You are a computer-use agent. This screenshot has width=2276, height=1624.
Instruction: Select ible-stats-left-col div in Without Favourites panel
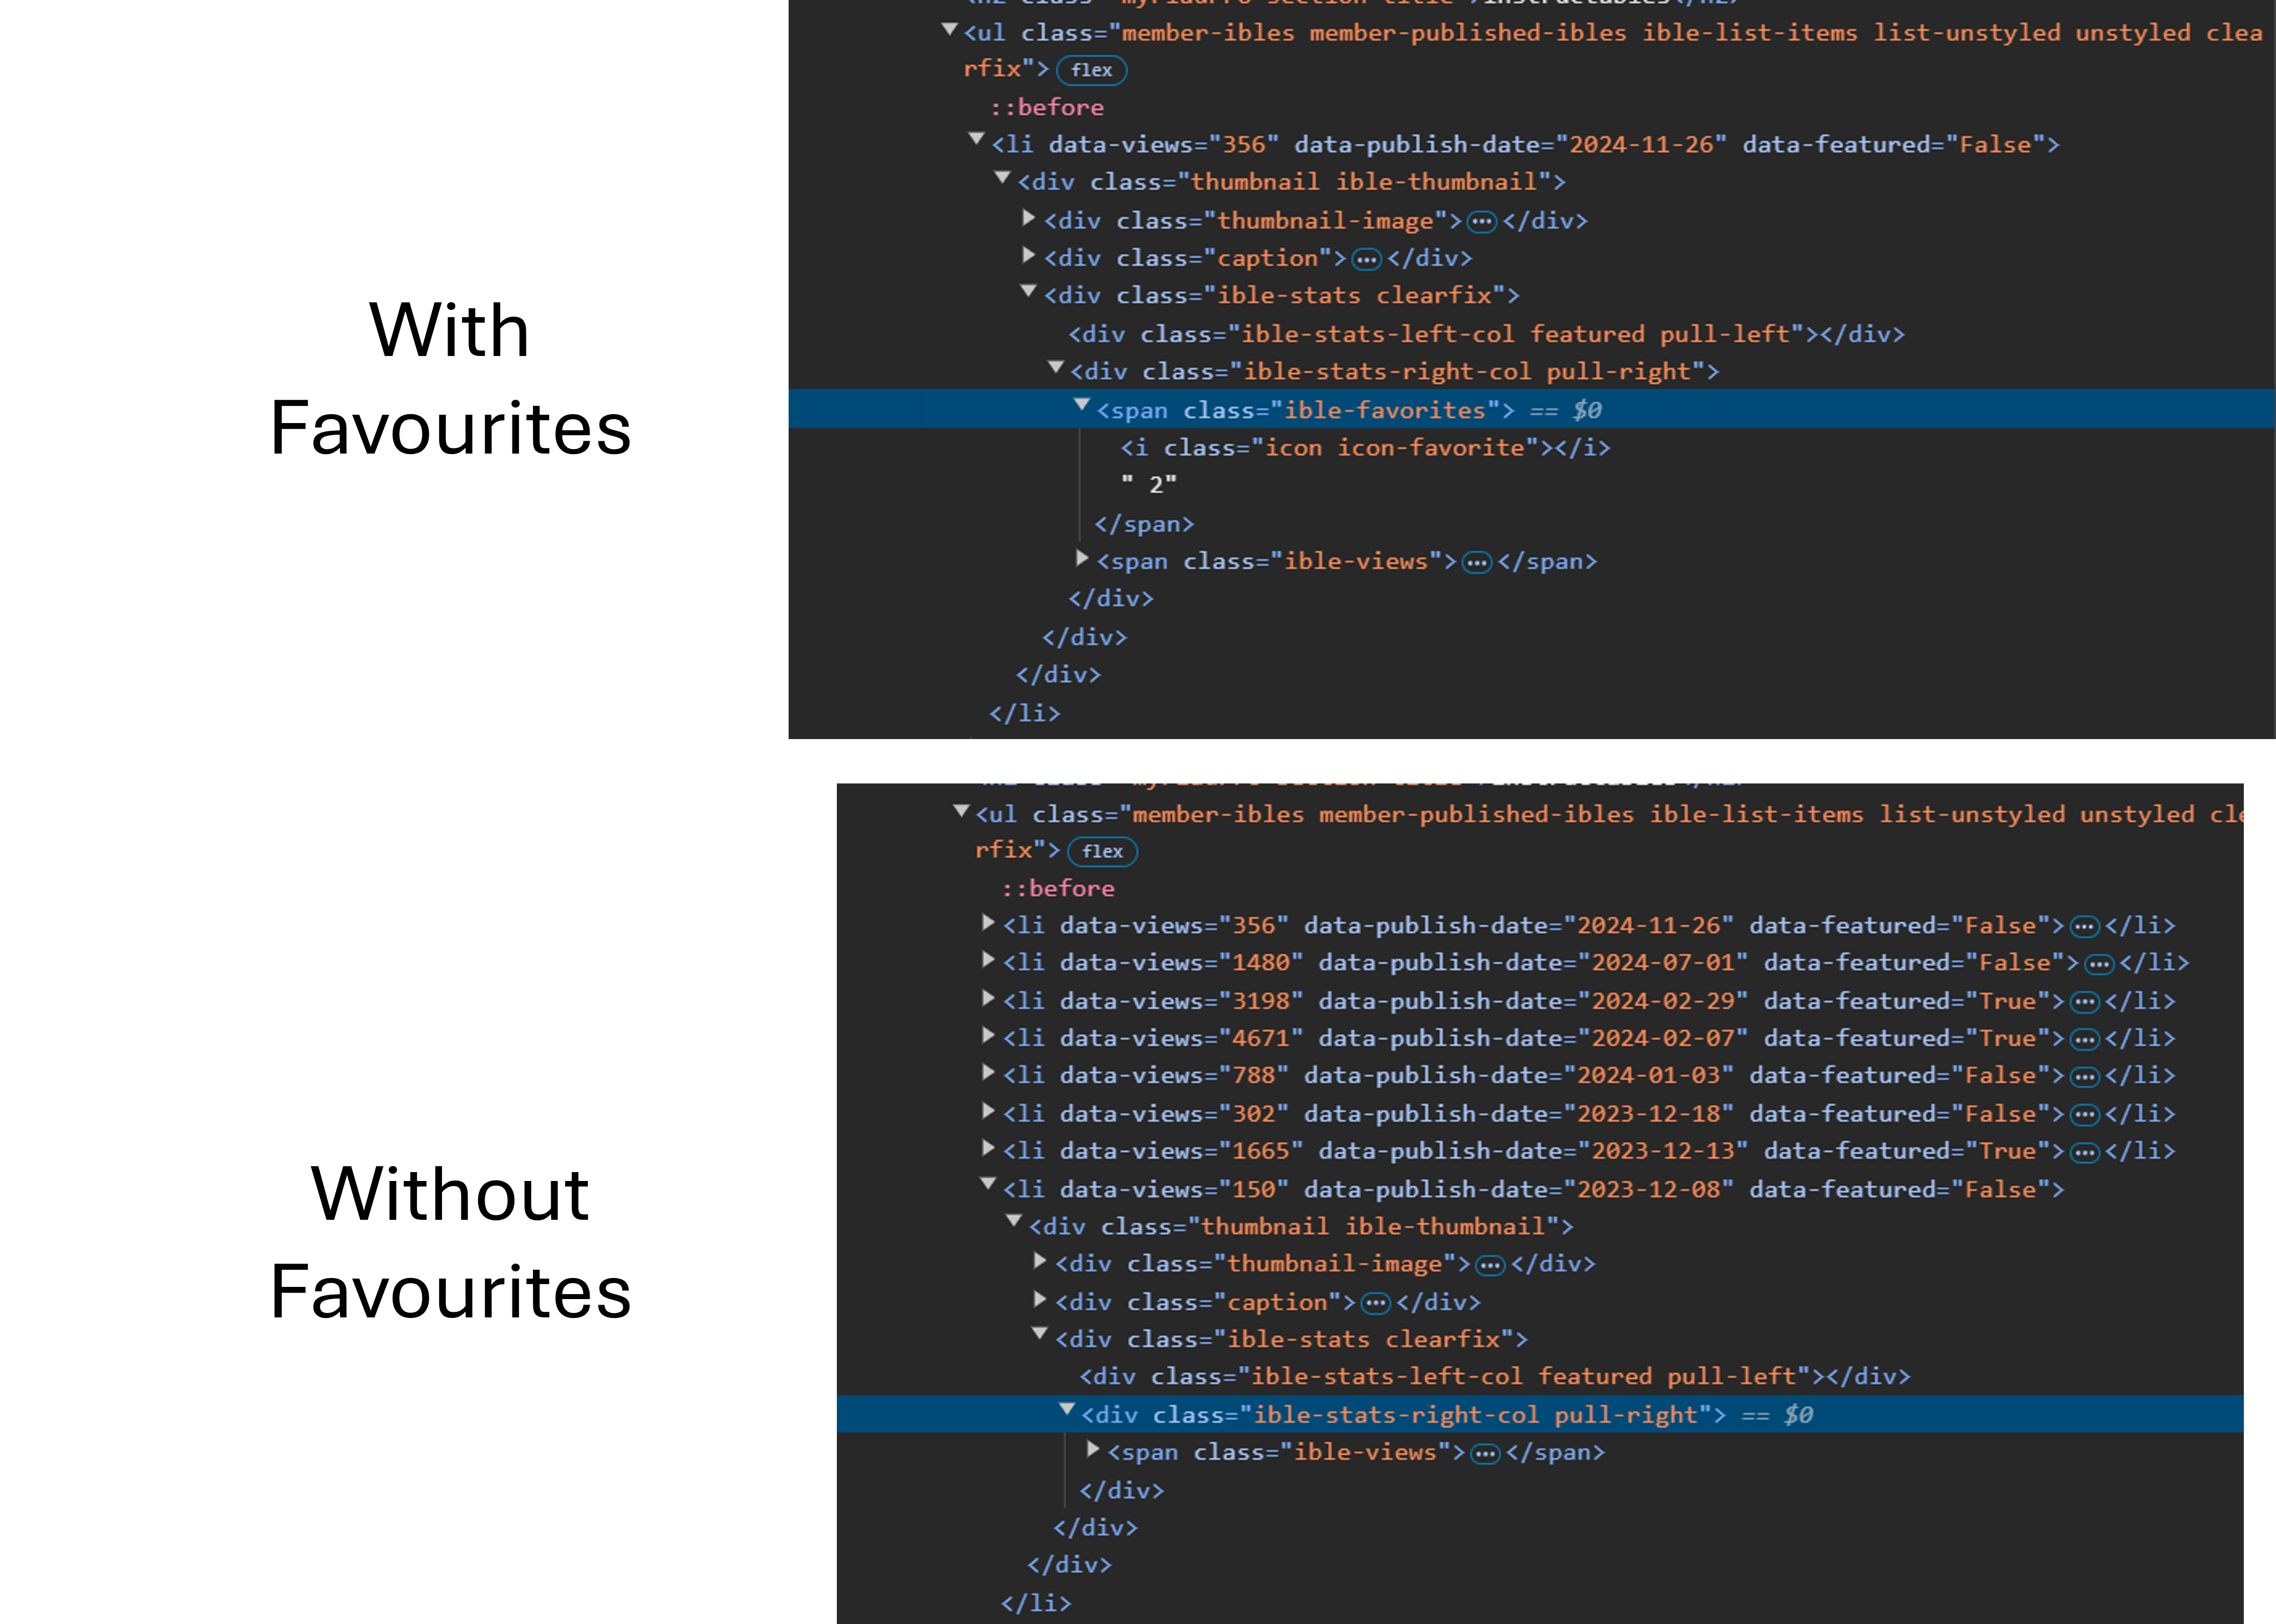(1495, 1377)
